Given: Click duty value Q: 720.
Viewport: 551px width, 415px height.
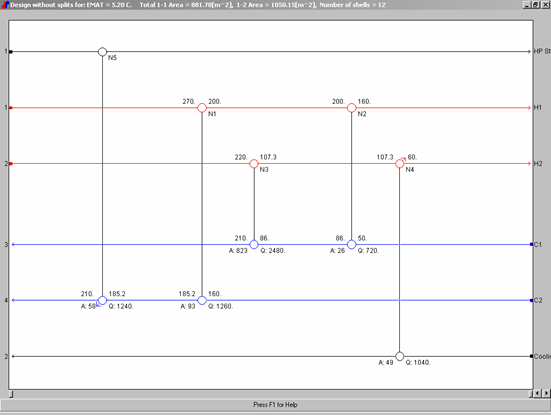Looking at the screenshot, I should tap(368, 251).
